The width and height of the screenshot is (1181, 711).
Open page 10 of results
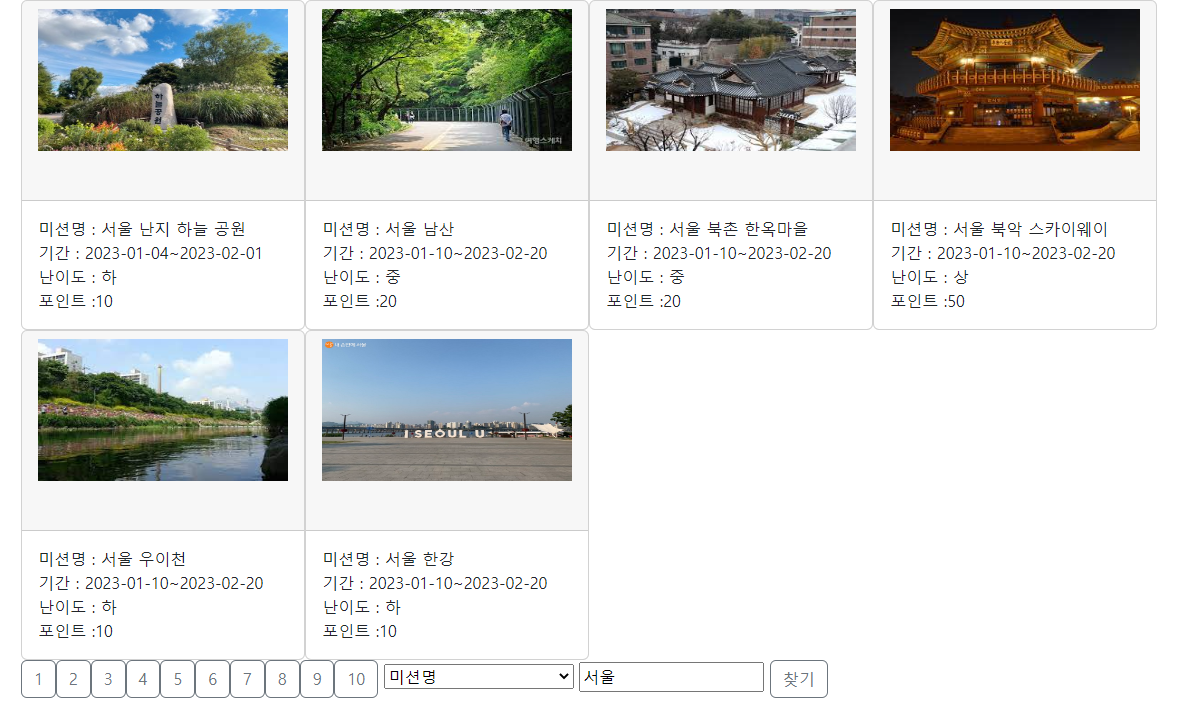(355, 679)
